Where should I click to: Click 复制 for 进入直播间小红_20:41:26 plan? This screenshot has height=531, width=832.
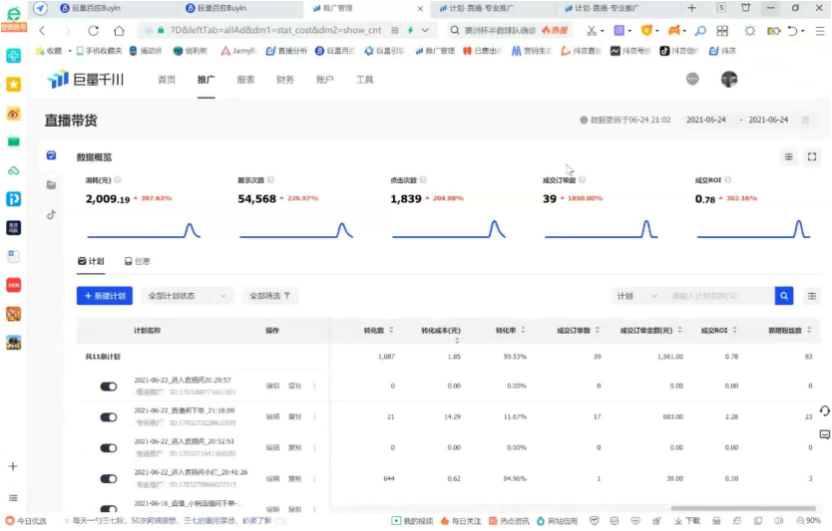(x=295, y=478)
